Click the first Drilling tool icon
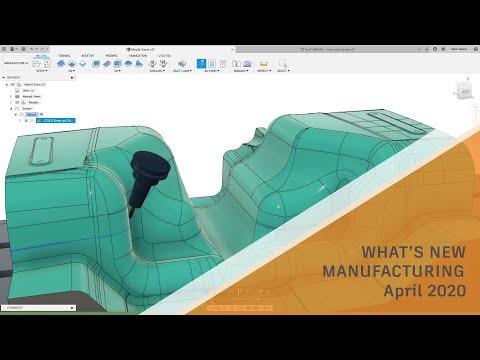 coord(153,63)
